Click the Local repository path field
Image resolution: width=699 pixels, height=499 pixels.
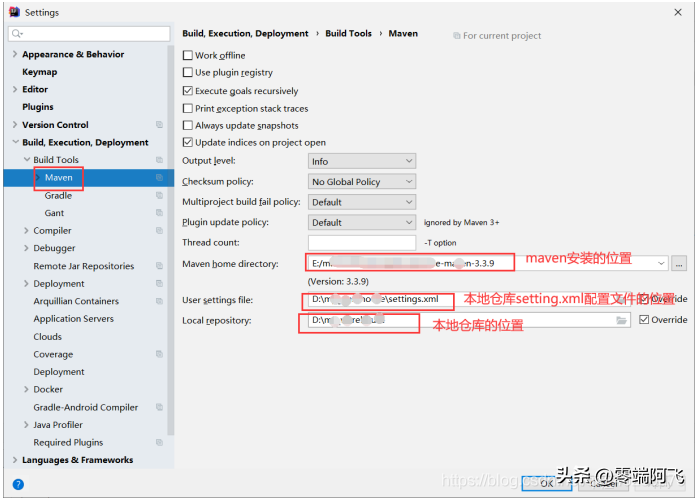469,320
